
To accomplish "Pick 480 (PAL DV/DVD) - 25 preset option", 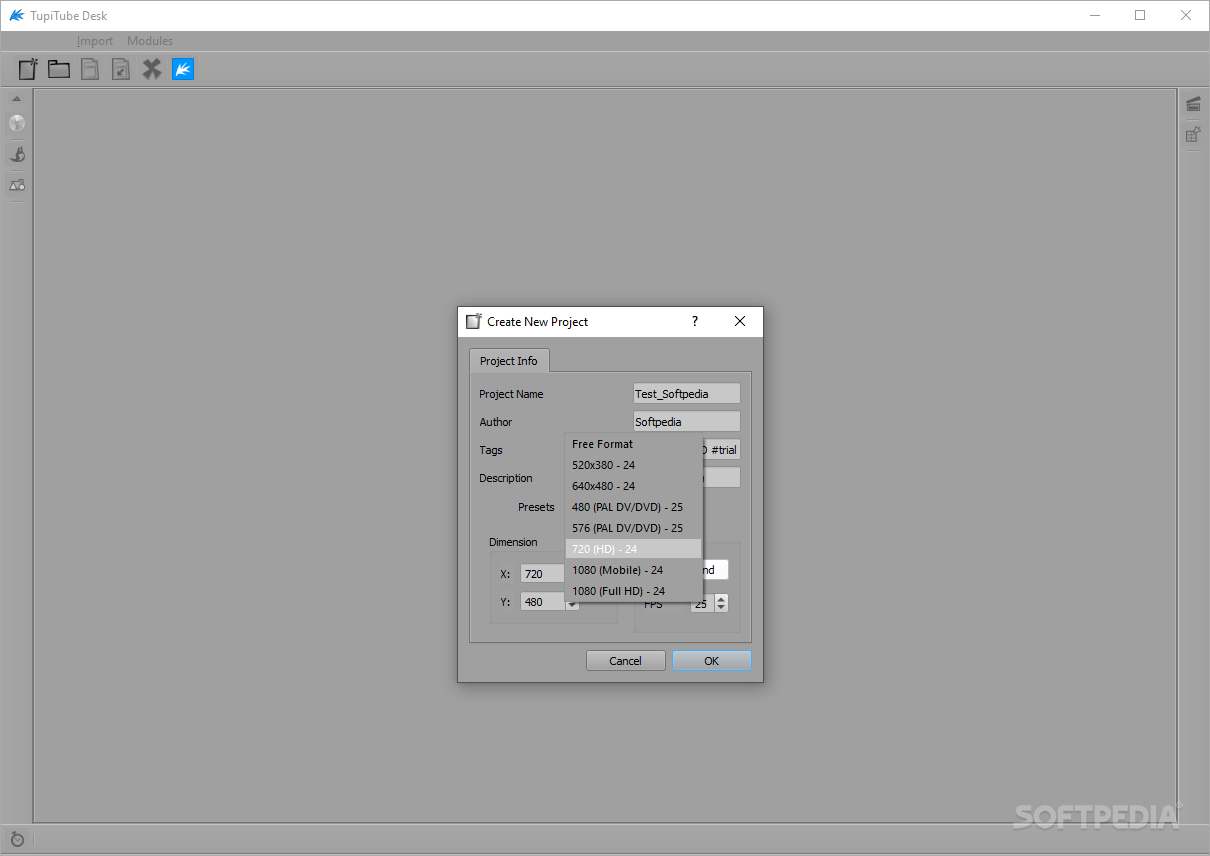I will pyautogui.click(x=627, y=507).
